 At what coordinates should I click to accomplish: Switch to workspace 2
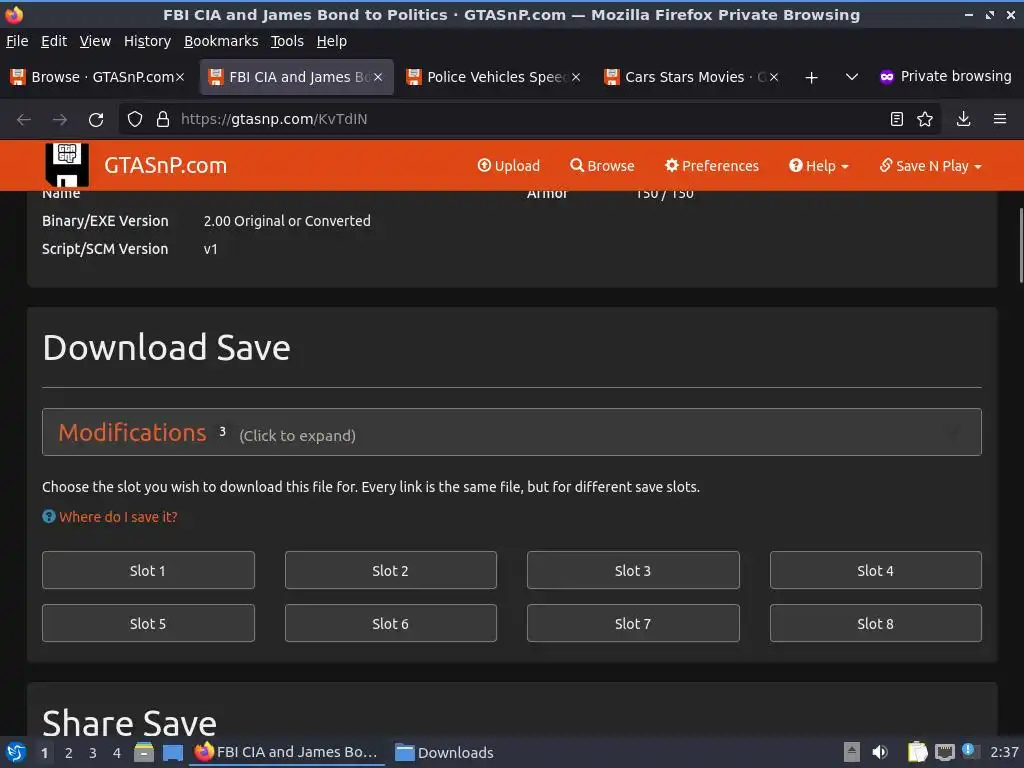tap(69, 753)
